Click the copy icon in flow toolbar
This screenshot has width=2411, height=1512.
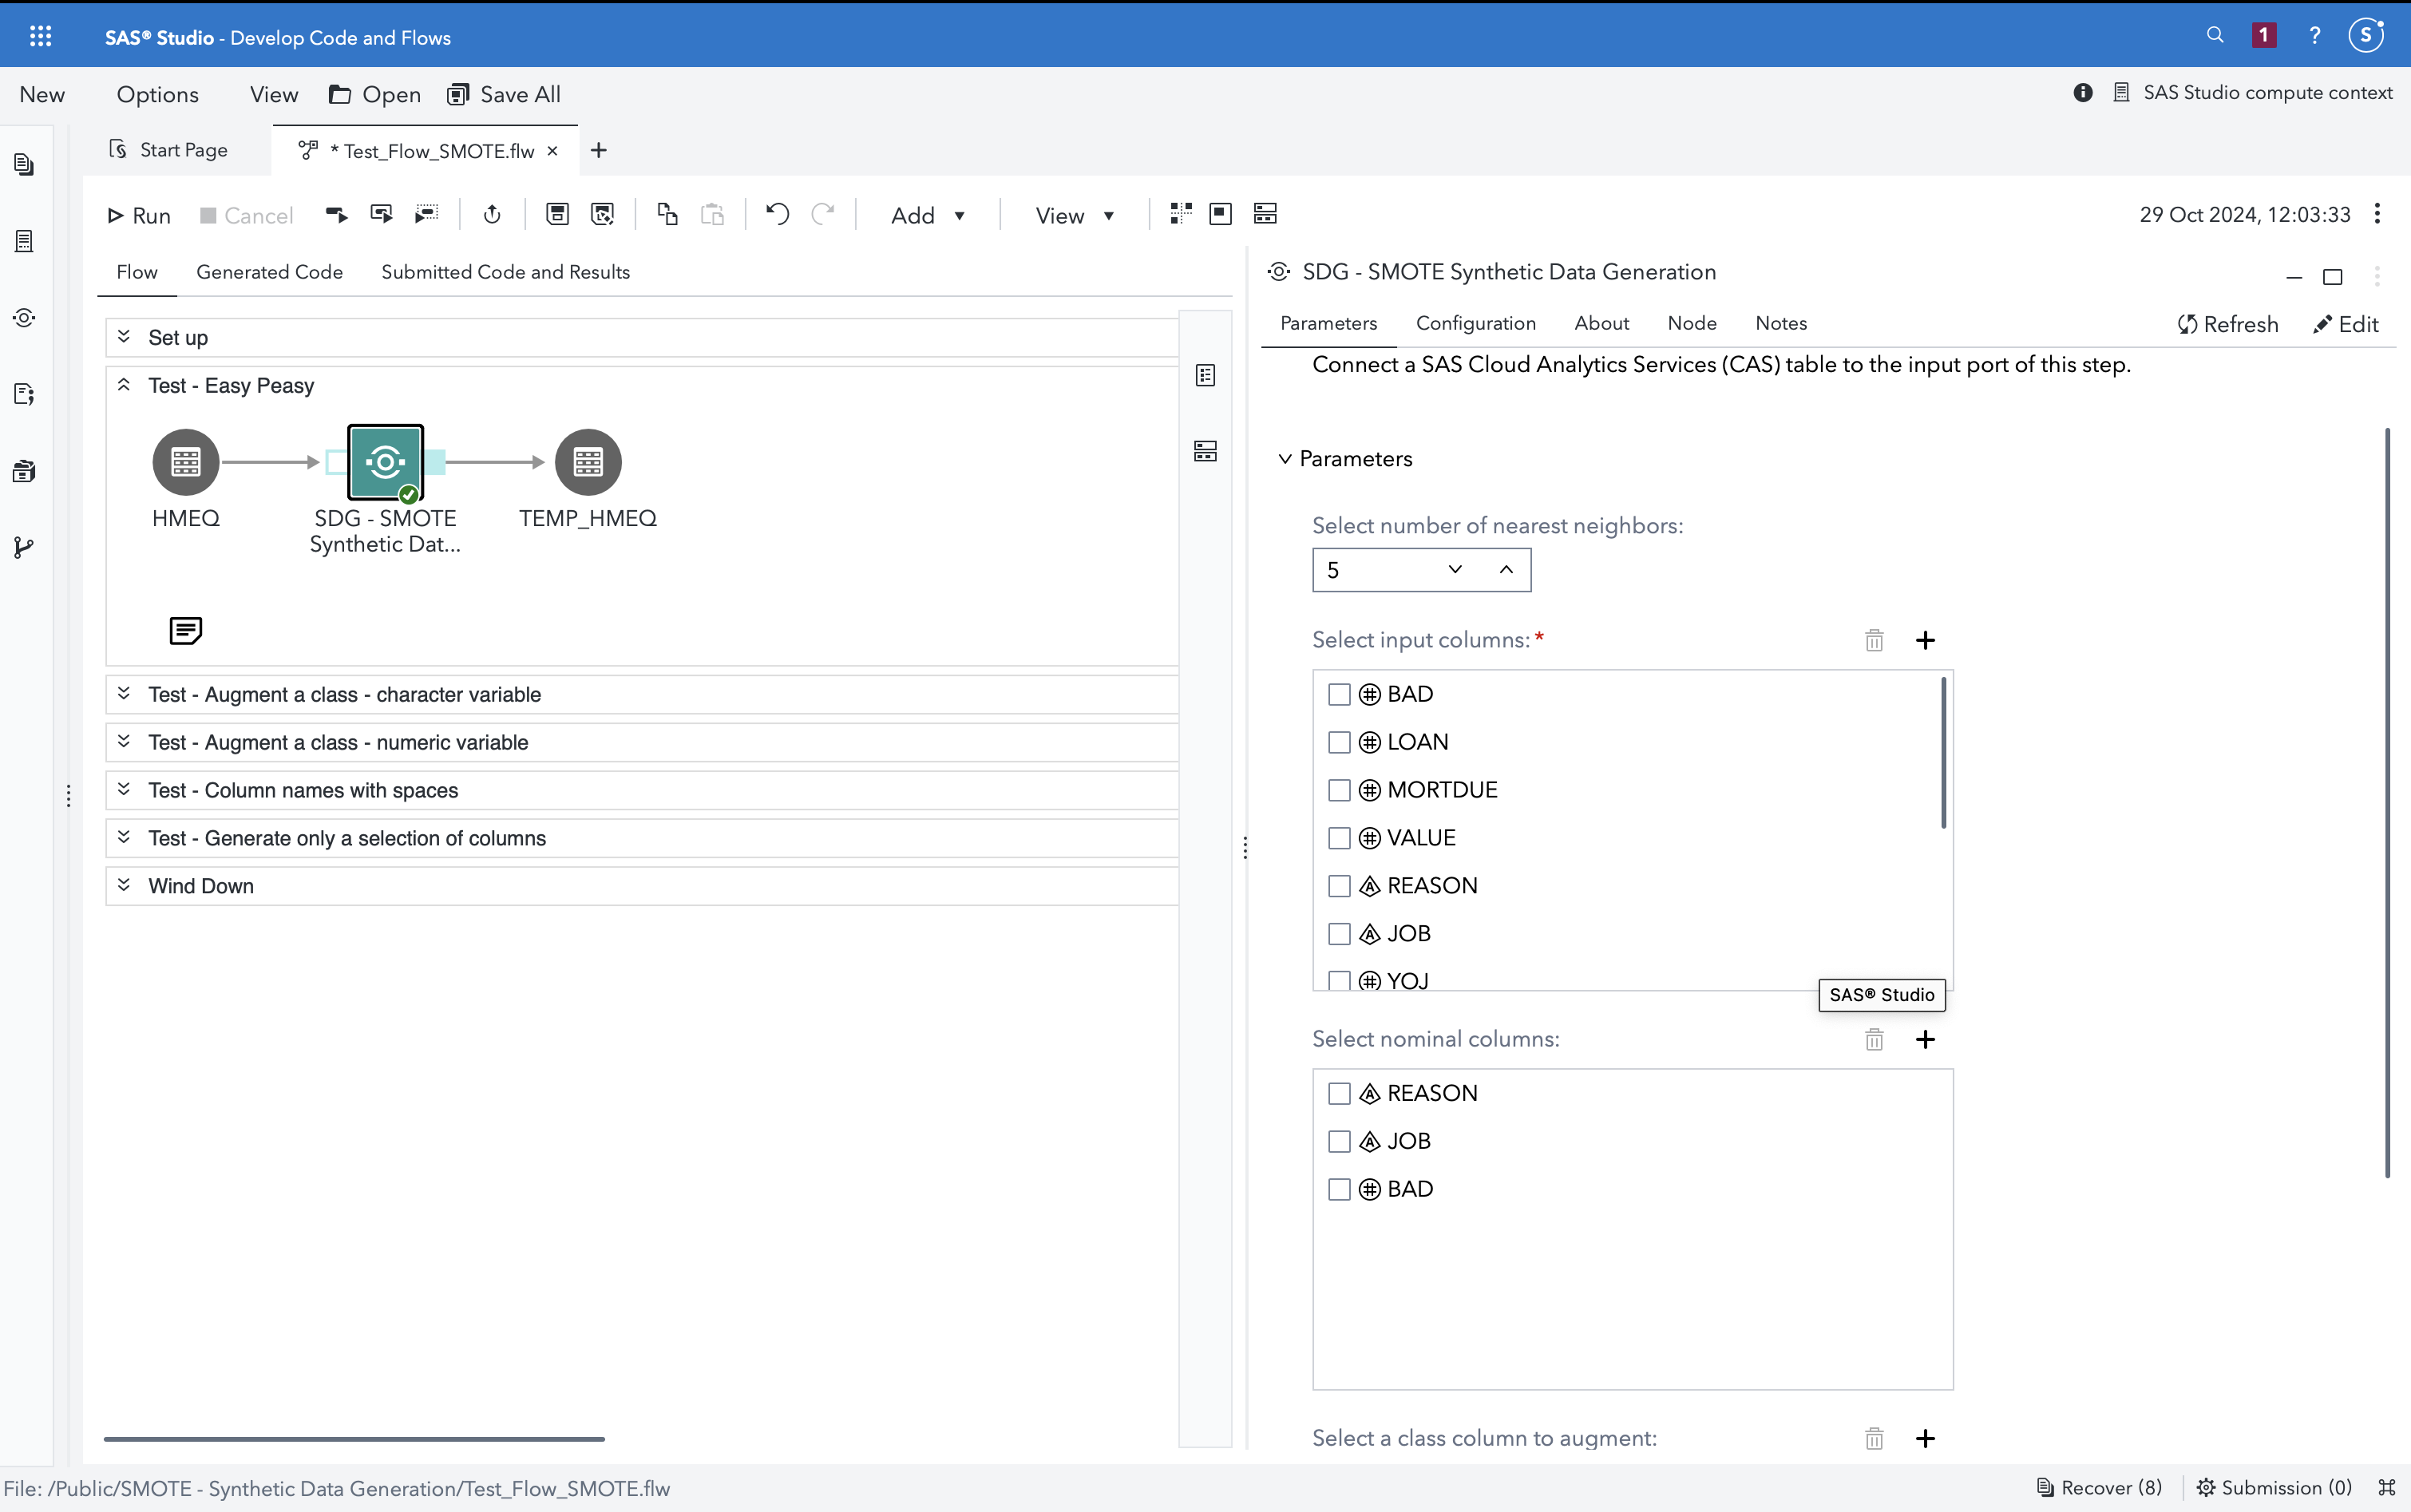pyautogui.click(x=667, y=214)
